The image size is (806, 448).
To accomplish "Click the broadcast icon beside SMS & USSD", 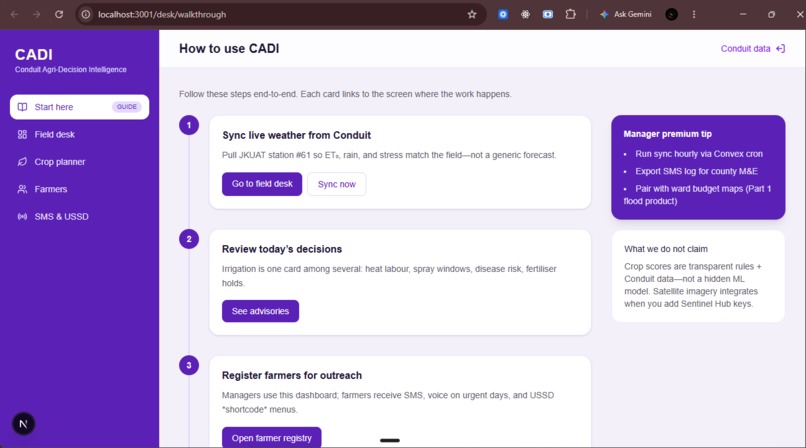I will pyautogui.click(x=22, y=217).
